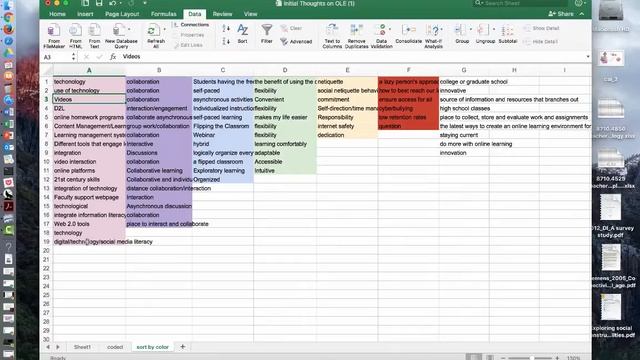
Task: Click Show Detail in ribbon
Action: (541, 28)
